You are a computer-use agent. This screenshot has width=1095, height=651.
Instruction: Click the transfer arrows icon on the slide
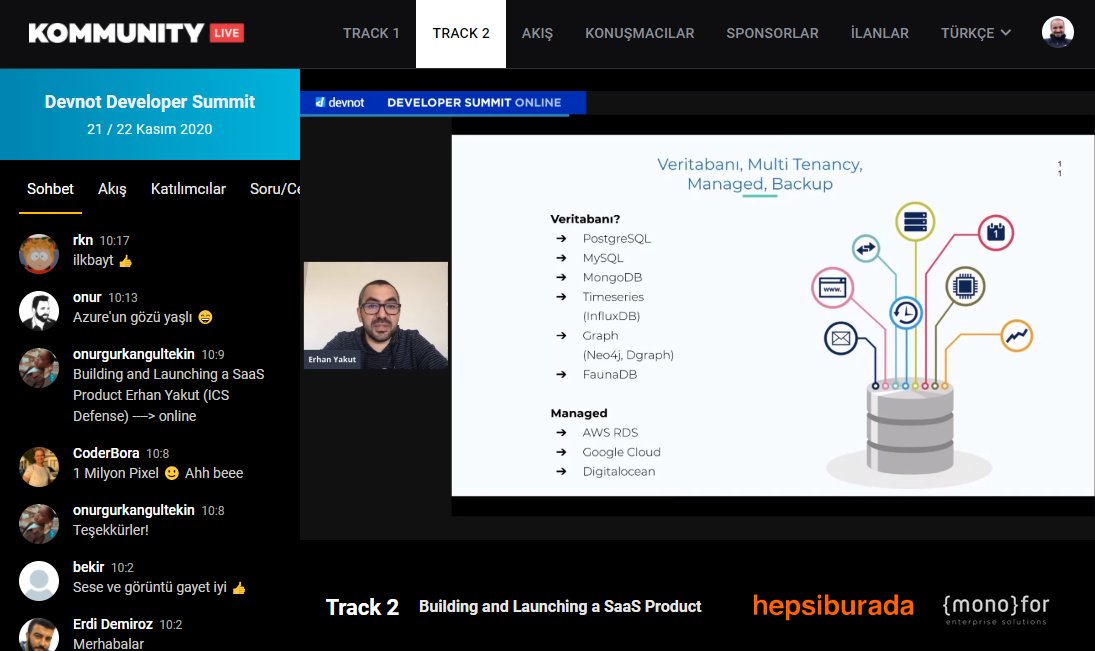[866, 248]
